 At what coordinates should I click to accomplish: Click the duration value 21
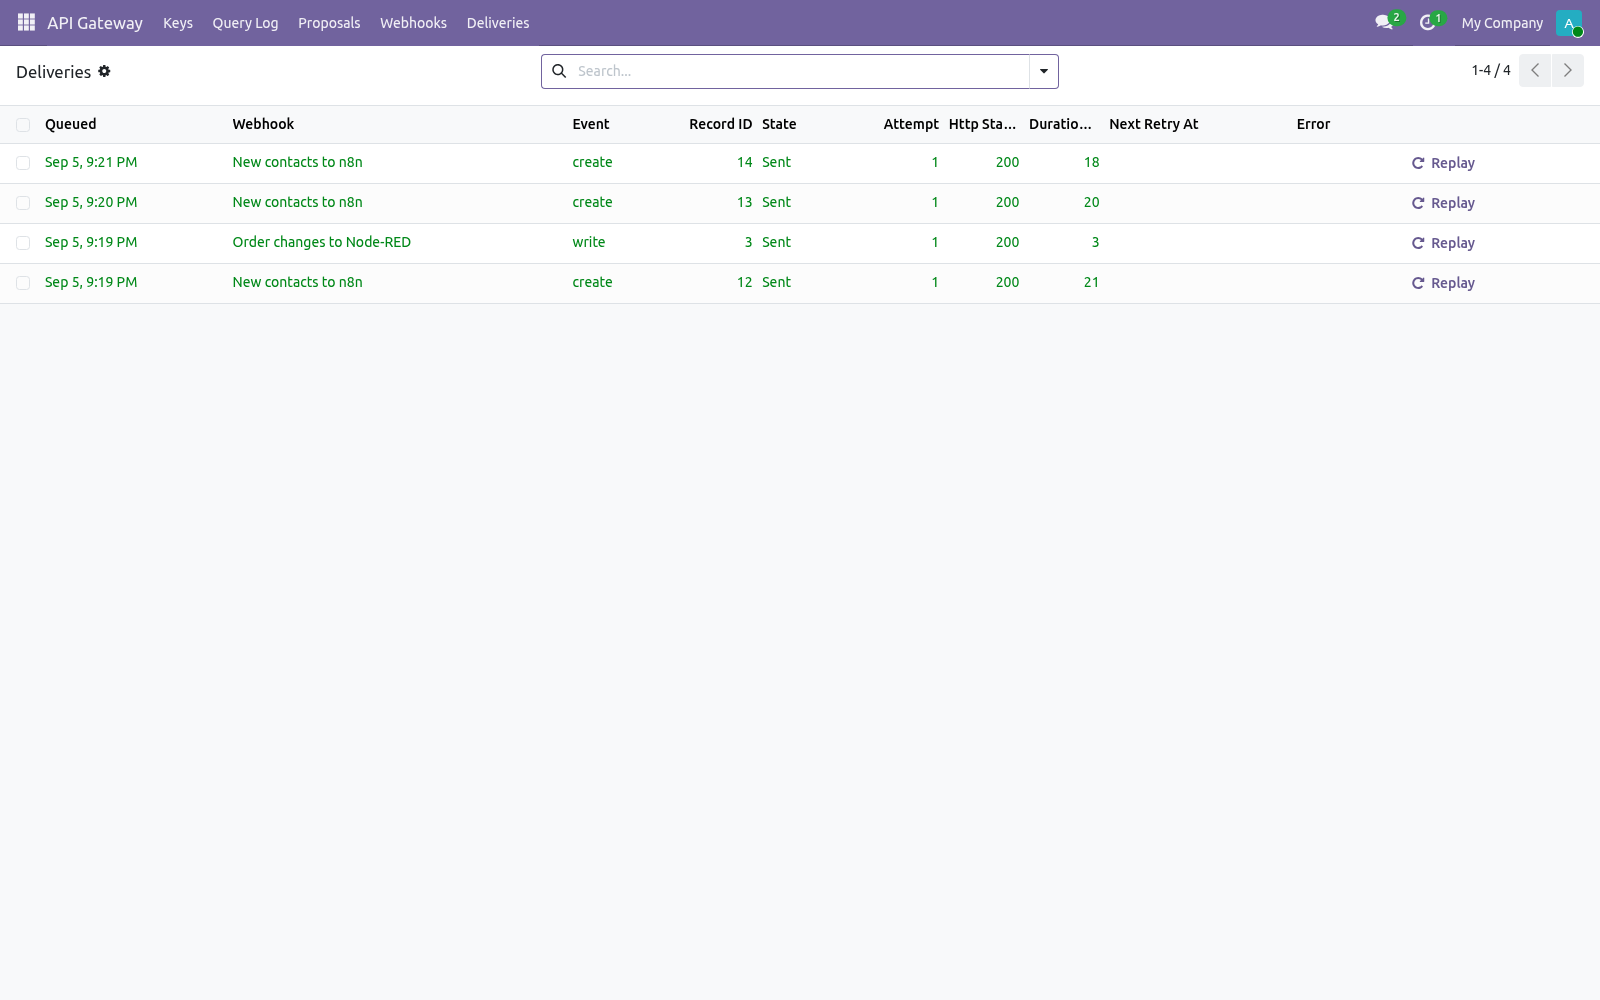[x=1091, y=282]
